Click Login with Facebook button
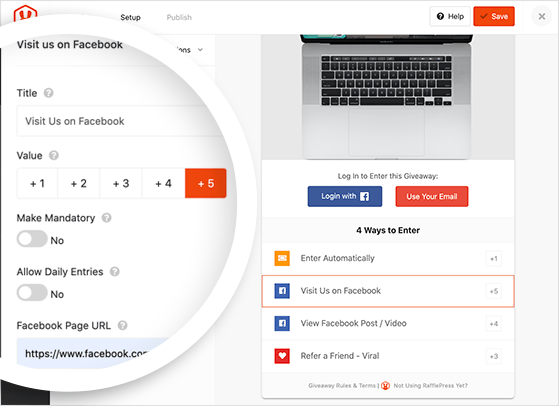Image resolution: width=559 pixels, height=406 pixels. pyautogui.click(x=345, y=196)
